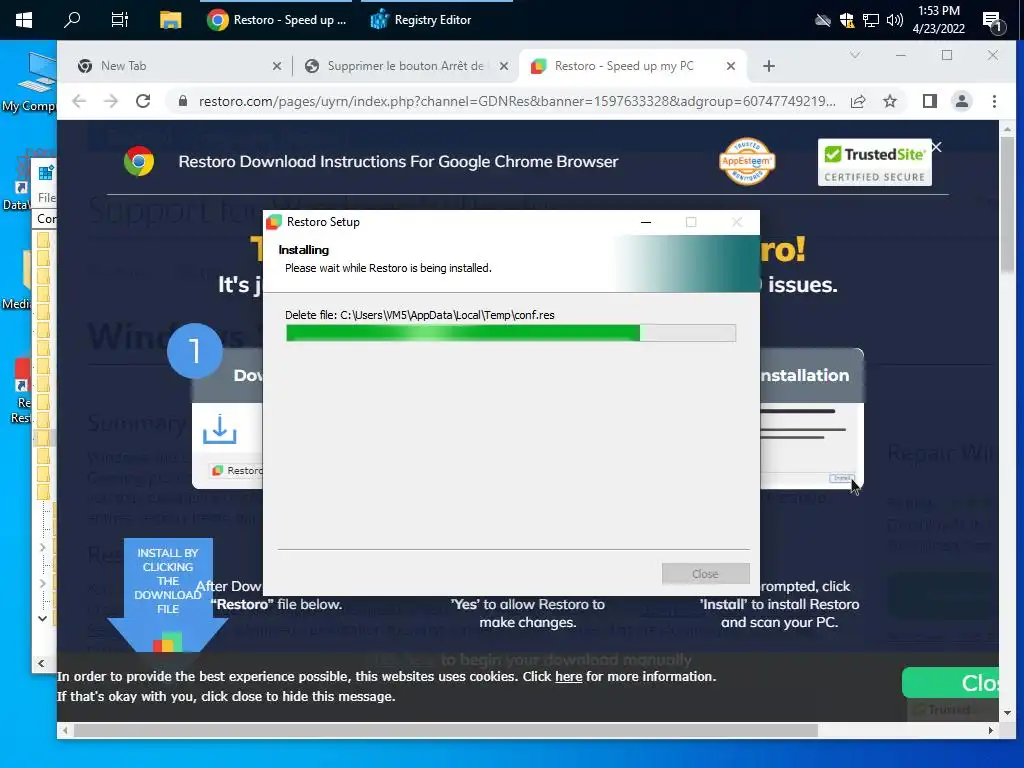
Task: Open the Windows Security tray icon
Action: click(x=847, y=20)
